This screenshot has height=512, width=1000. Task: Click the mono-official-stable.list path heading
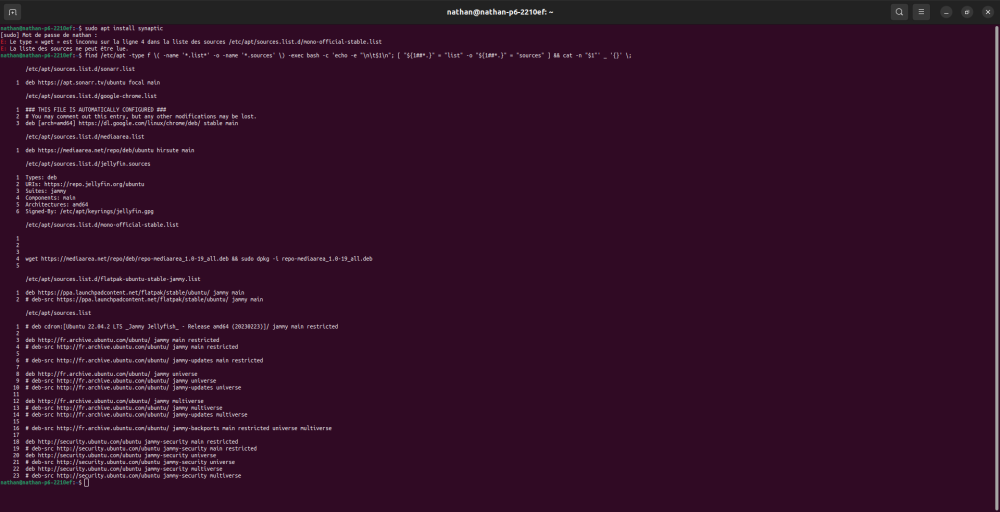click(98, 225)
